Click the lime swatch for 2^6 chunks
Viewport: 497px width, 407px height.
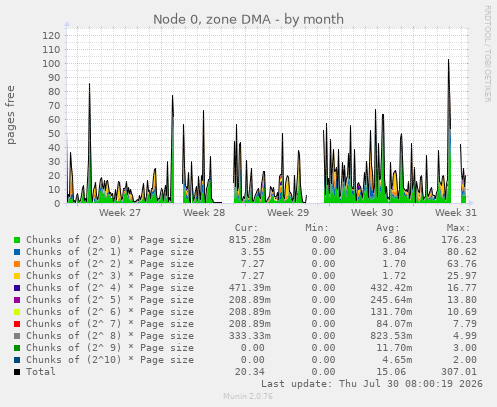[x=17, y=312]
